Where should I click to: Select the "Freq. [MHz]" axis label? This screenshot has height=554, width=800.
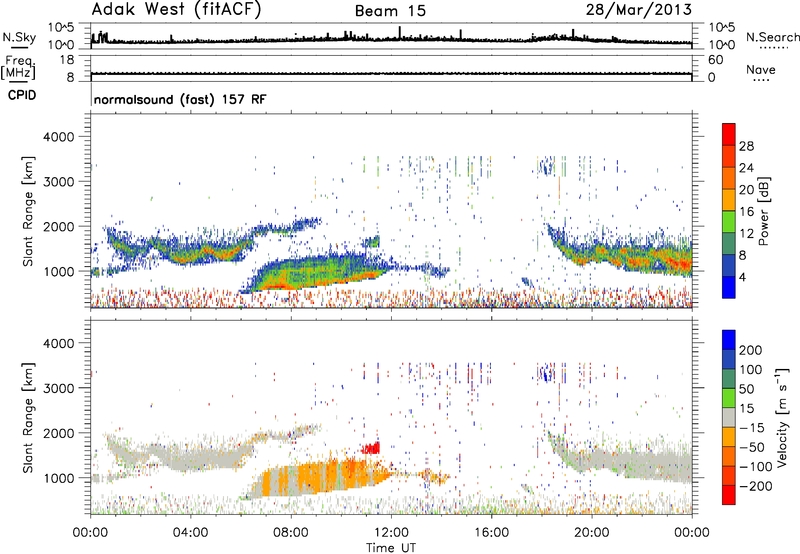click(19, 67)
